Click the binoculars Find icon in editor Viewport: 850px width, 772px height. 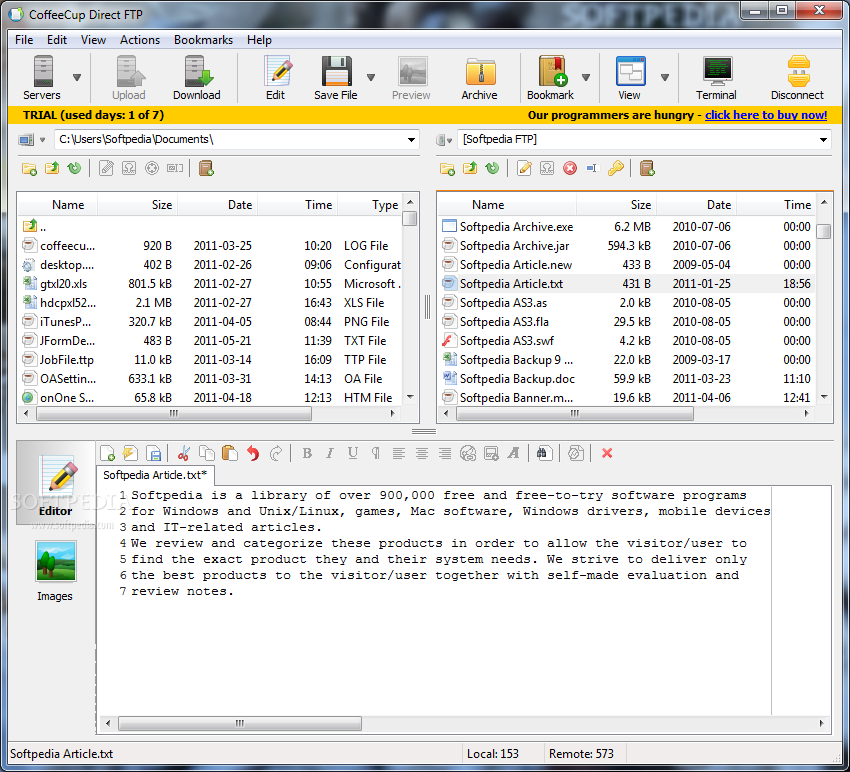pyautogui.click(x=544, y=453)
